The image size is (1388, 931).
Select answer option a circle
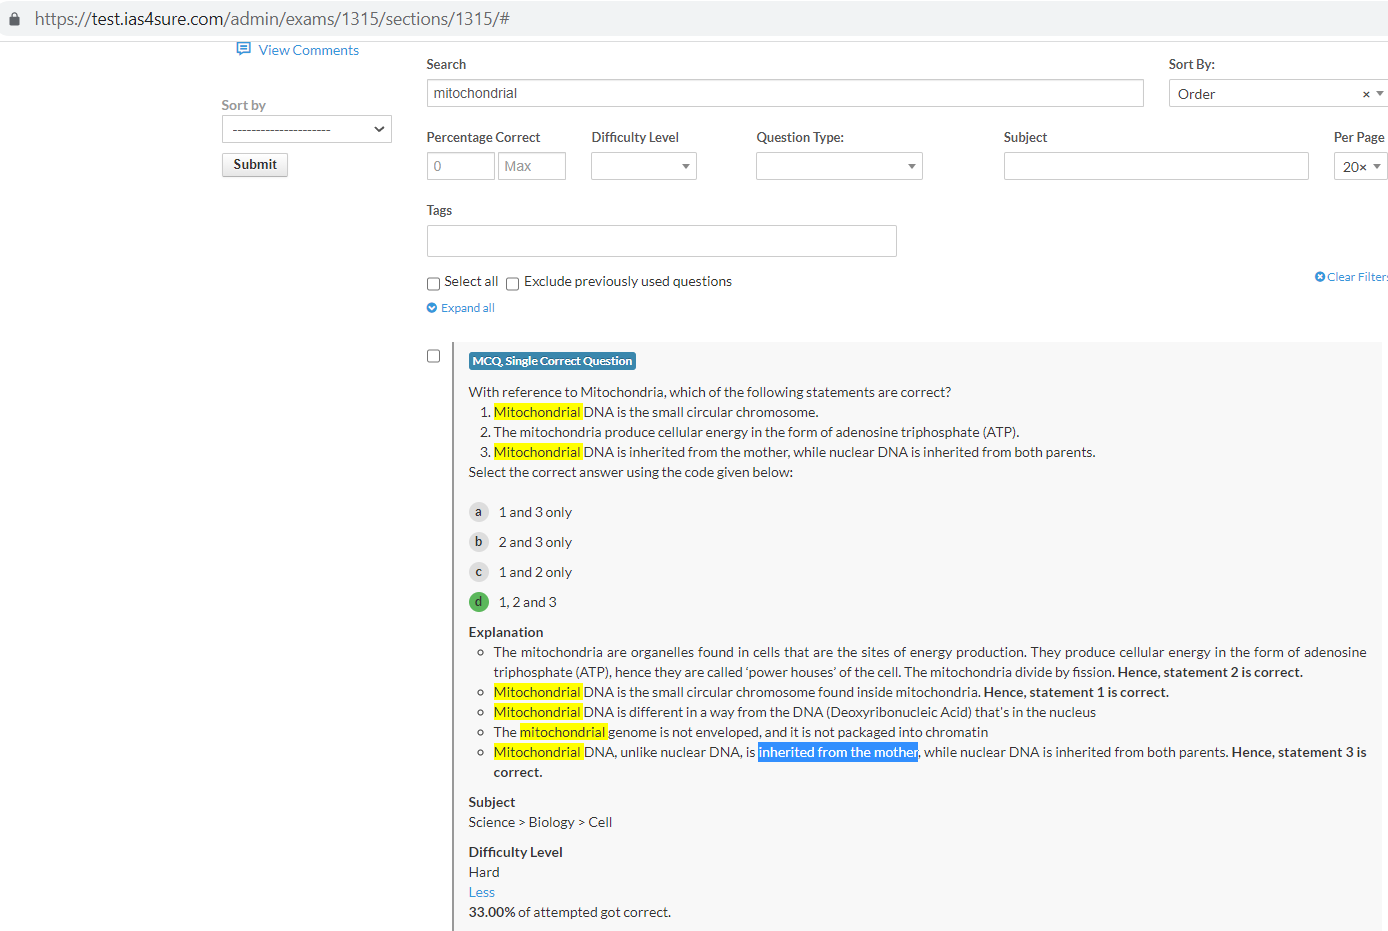[x=478, y=512]
